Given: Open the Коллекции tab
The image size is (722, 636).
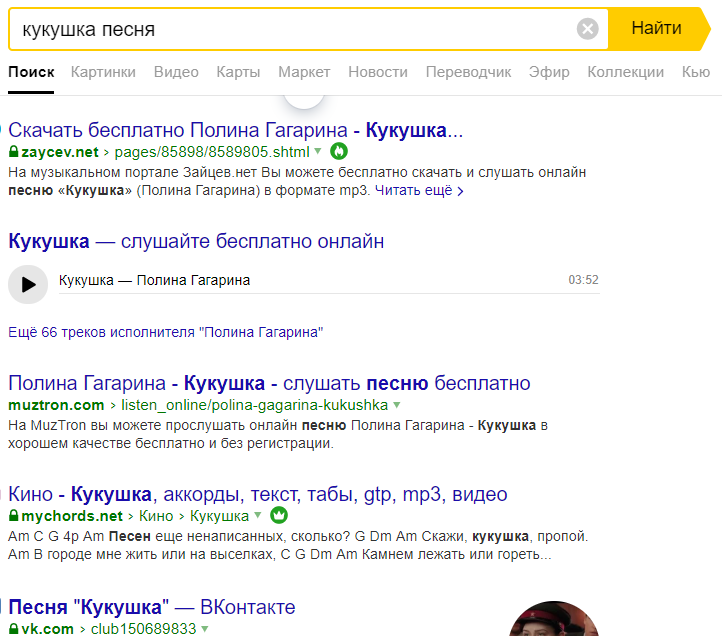Looking at the screenshot, I should coord(625,72).
